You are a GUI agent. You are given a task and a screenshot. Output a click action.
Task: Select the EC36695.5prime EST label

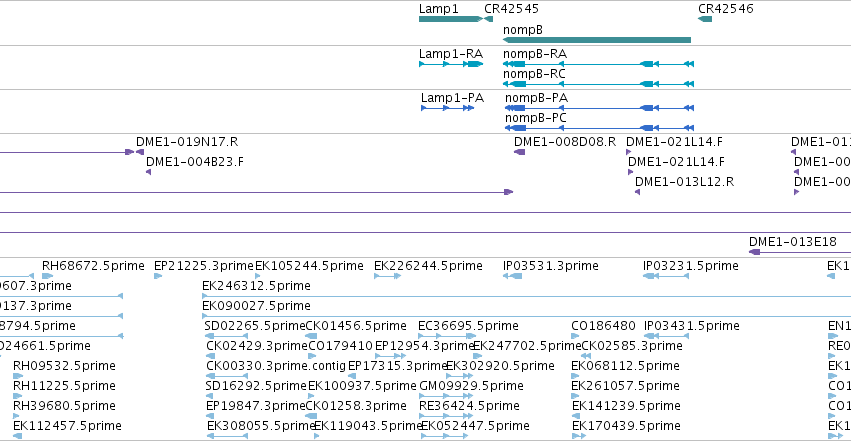(x=468, y=326)
